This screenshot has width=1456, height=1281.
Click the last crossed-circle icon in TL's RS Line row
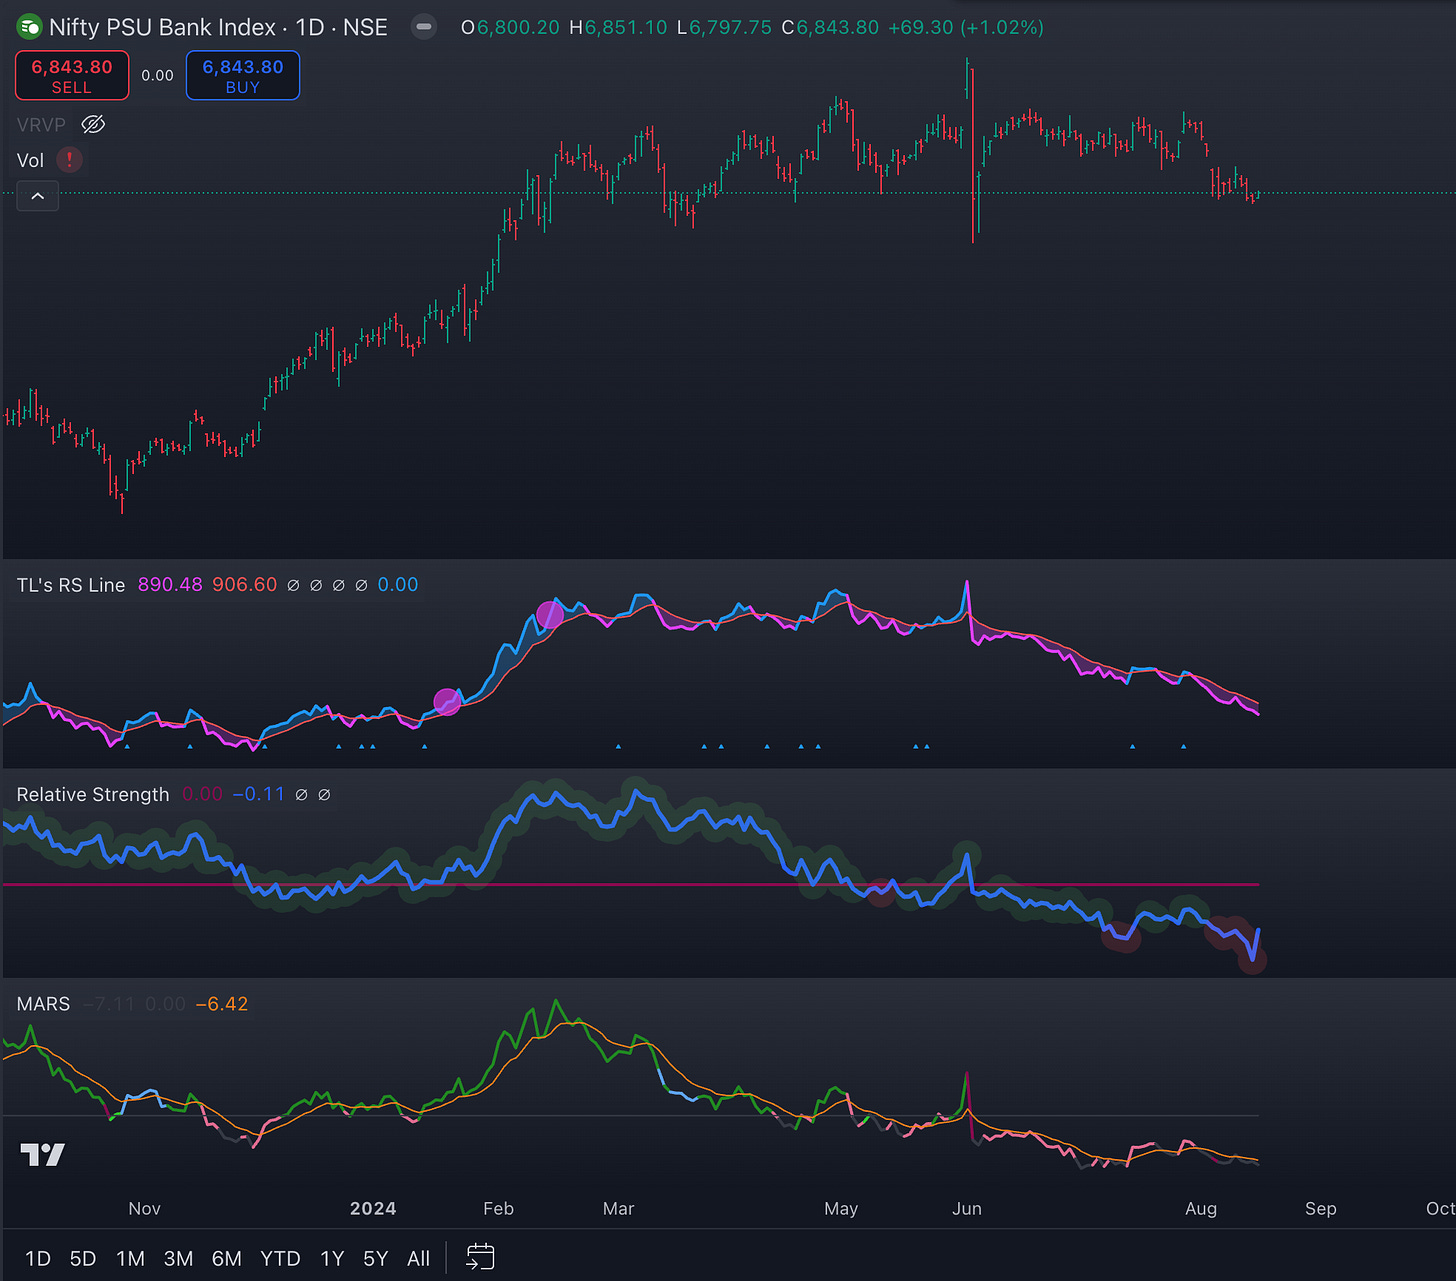pyautogui.click(x=362, y=584)
